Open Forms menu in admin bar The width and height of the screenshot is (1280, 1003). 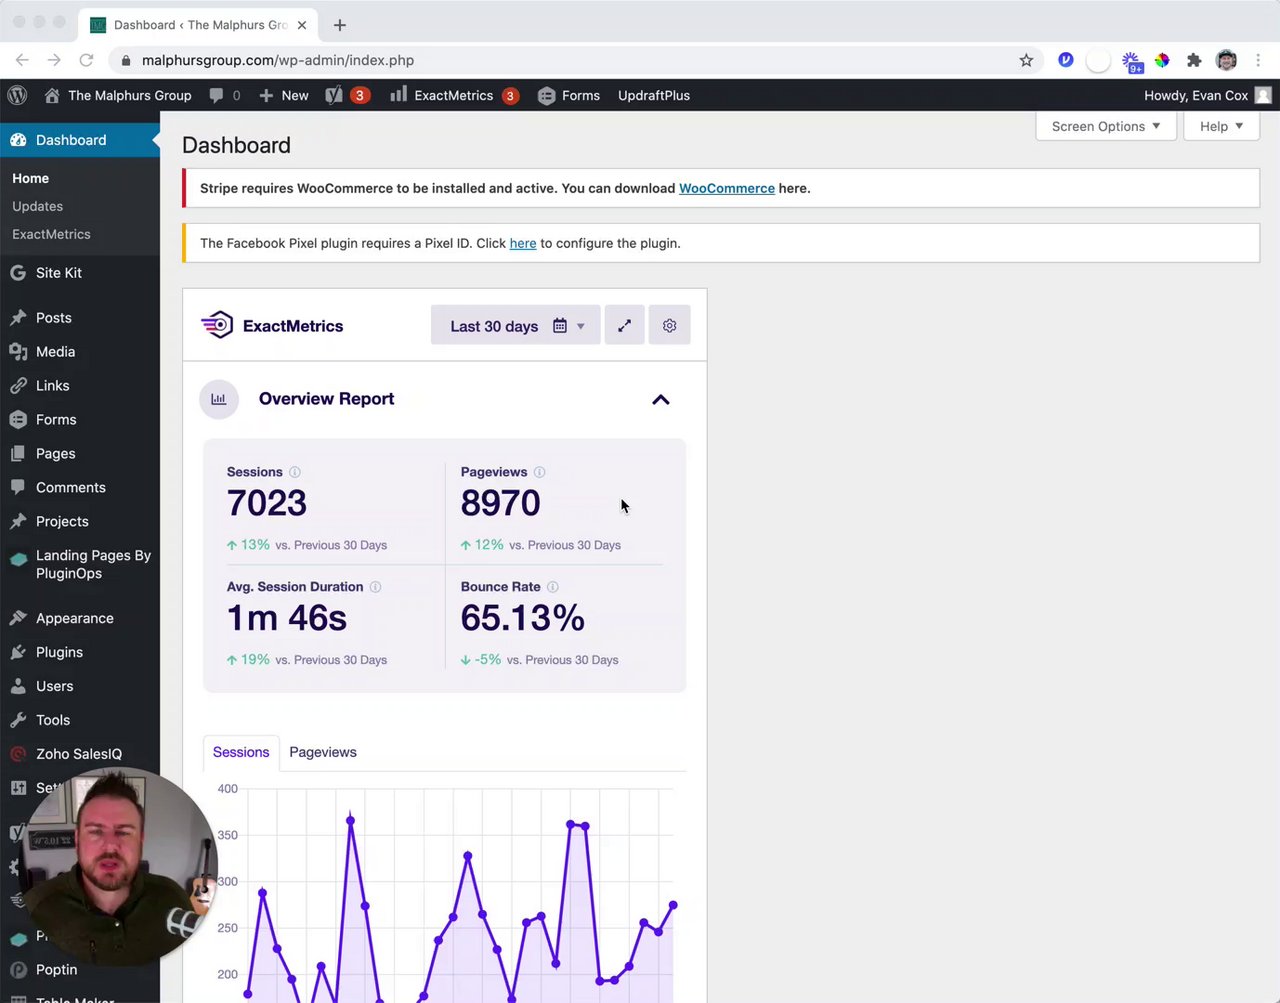click(569, 95)
